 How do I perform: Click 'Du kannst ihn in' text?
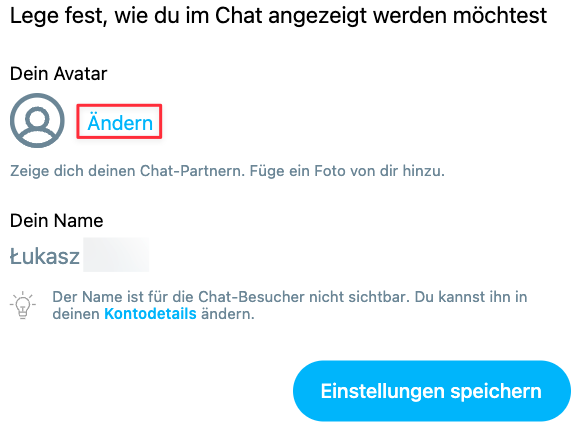(x=471, y=297)
